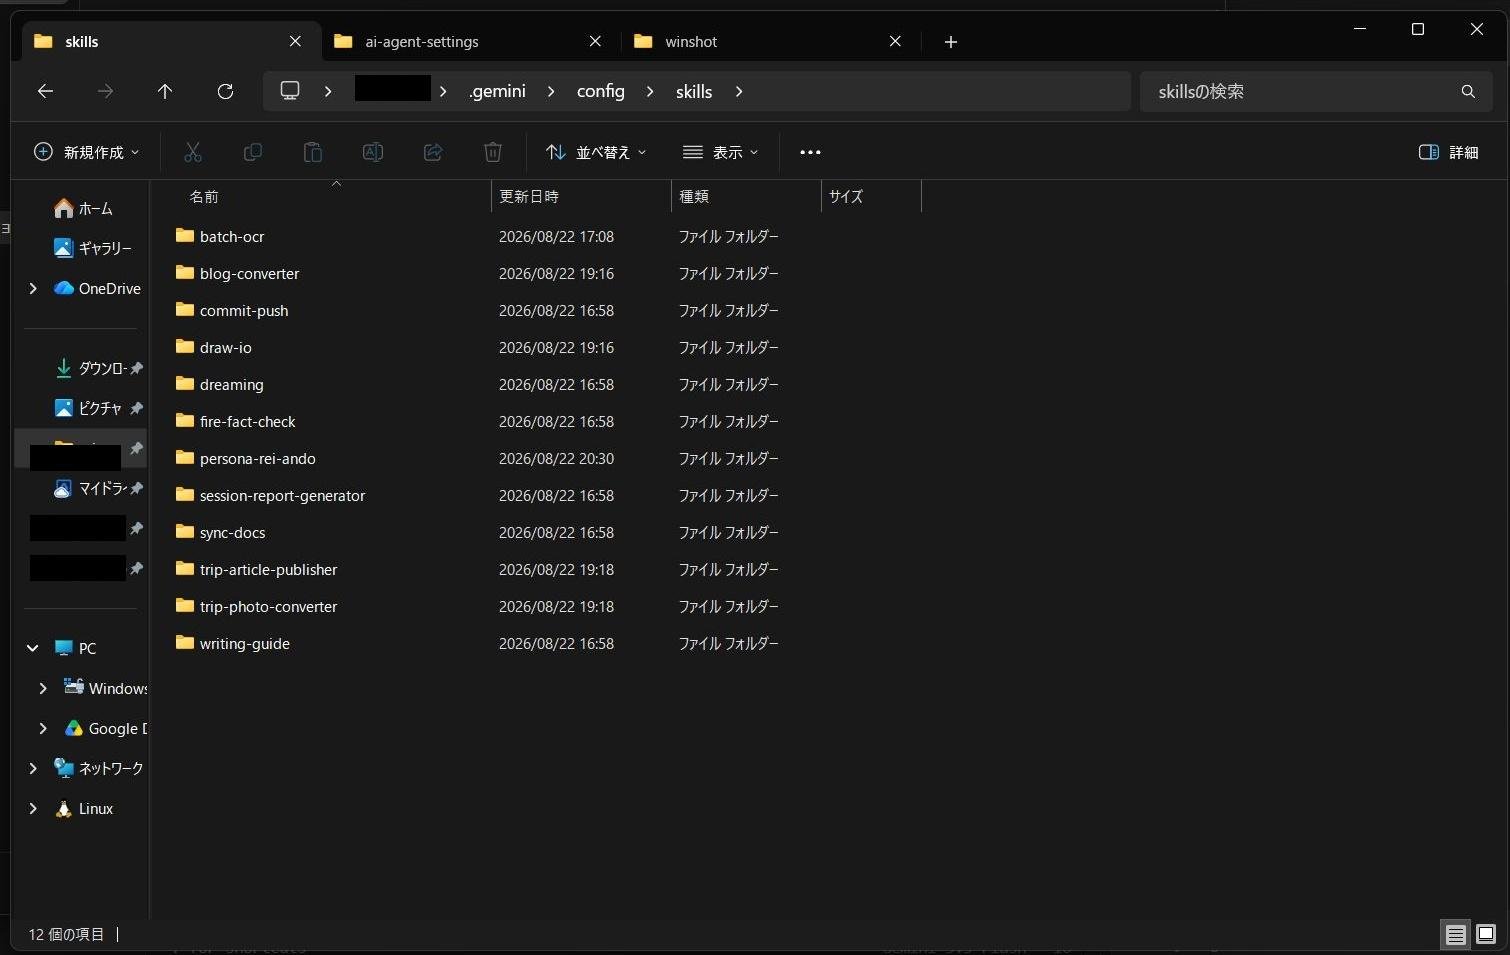Viewport: 1510px width, 955px height.
Task: Open the 表示 view dropdown
Action: coord(720,152)
